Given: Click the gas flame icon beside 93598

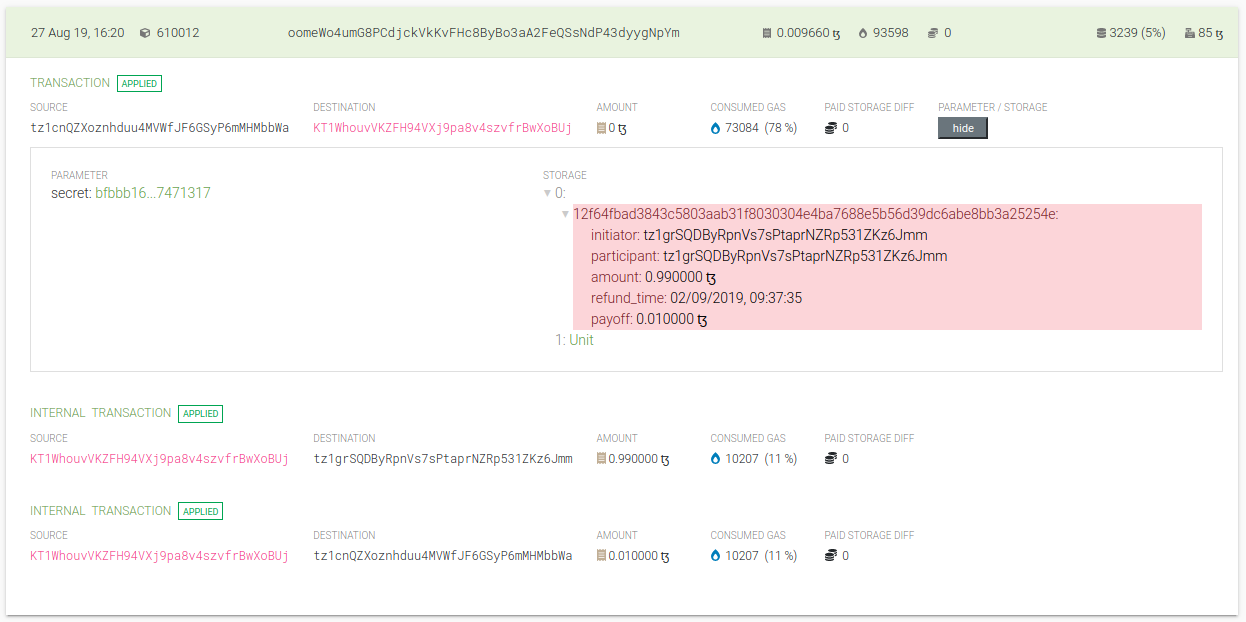Looking at the screenshot, I should click(863, 33).
